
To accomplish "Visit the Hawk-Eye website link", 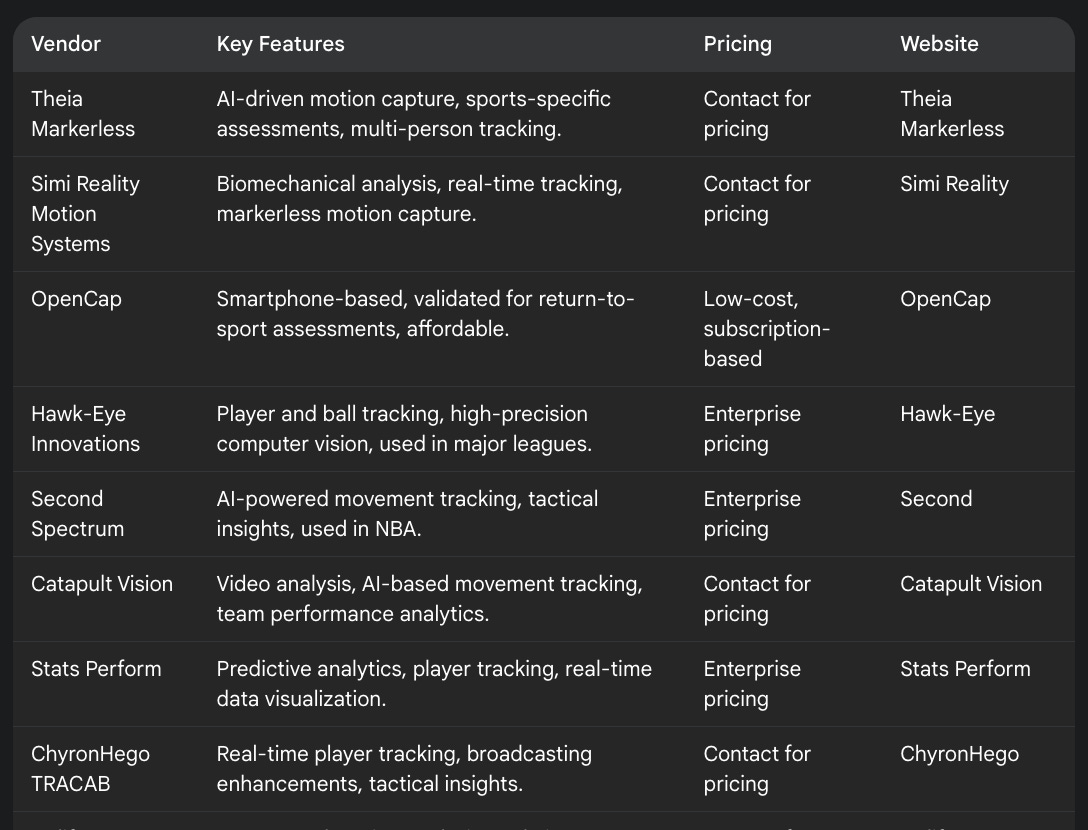I will (x=947, y=414).
